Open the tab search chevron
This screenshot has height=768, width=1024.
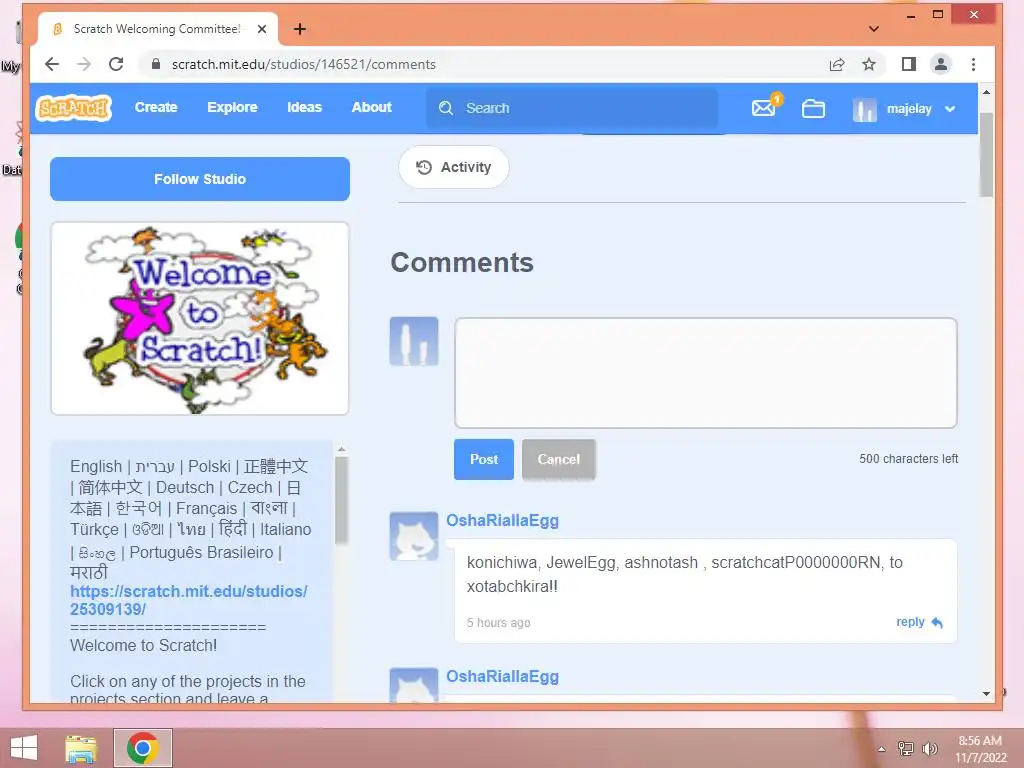(874, 29)
